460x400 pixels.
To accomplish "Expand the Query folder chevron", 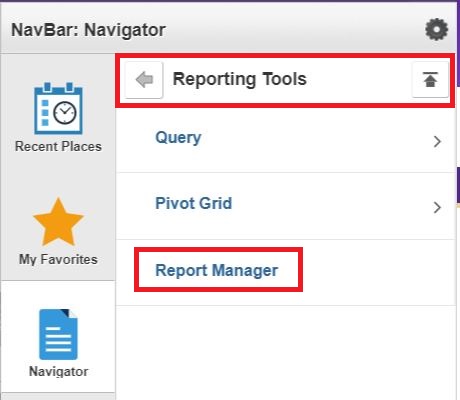I will click(x=437, y=142).
